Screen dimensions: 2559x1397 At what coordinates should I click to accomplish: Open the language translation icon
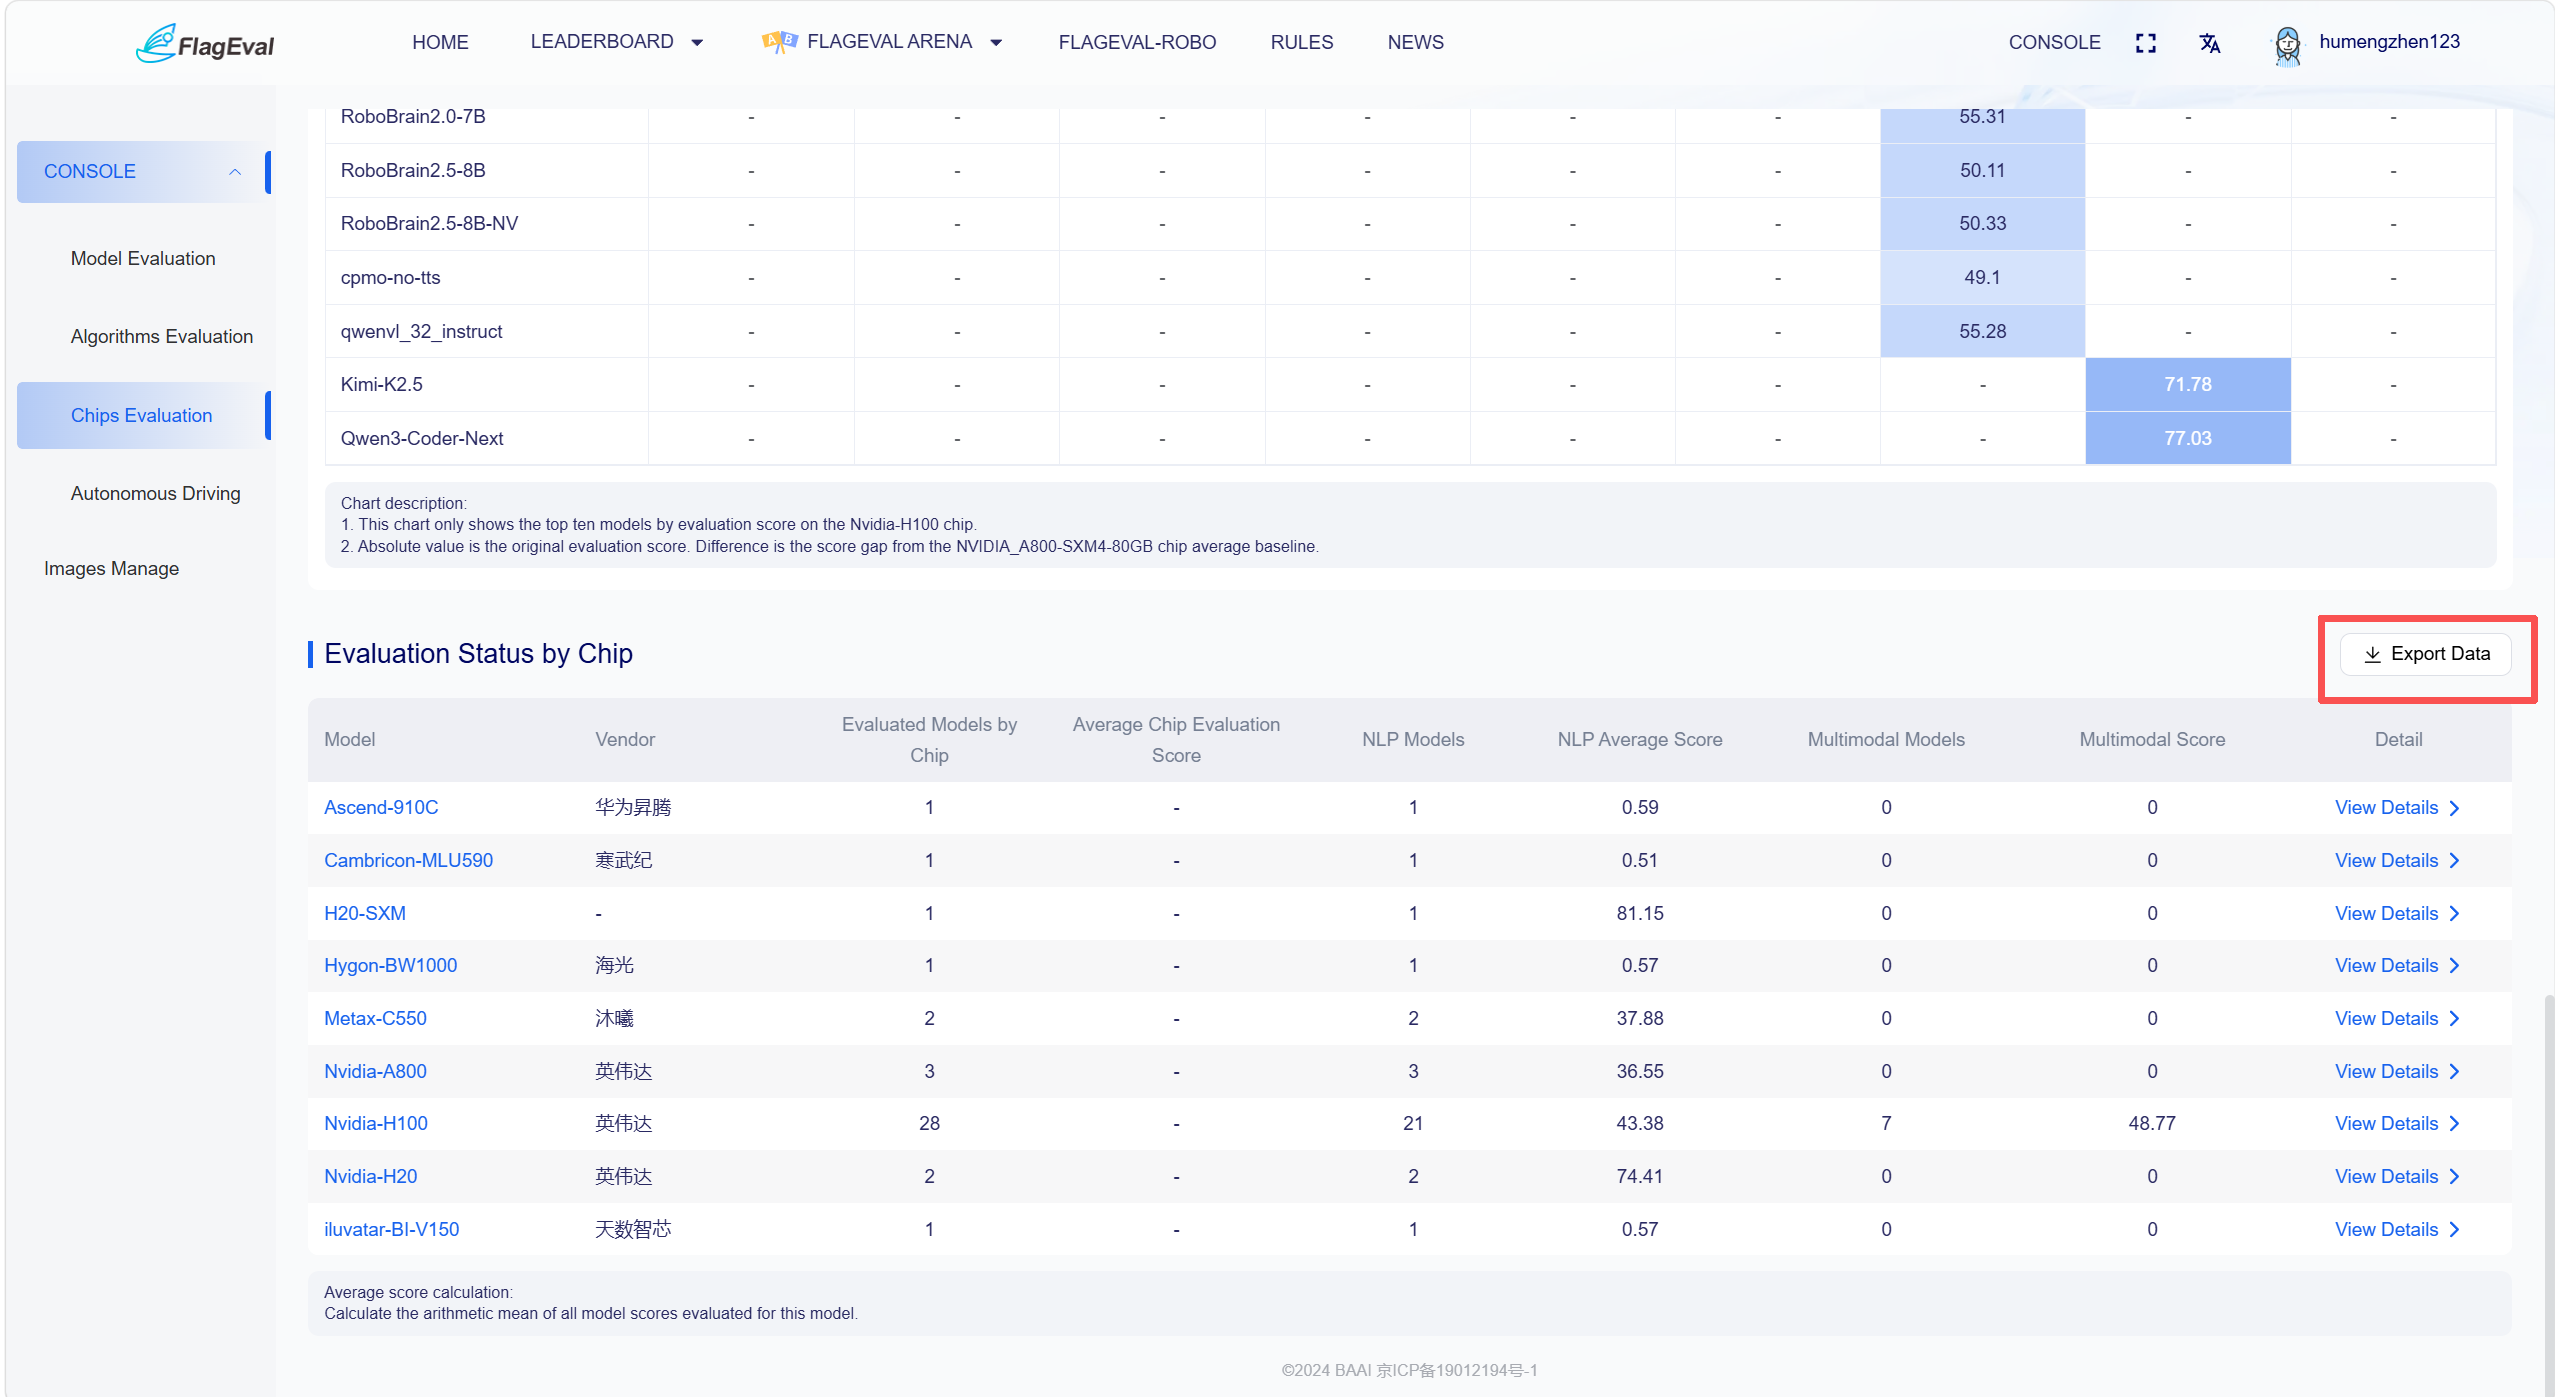pos(2210,43)
